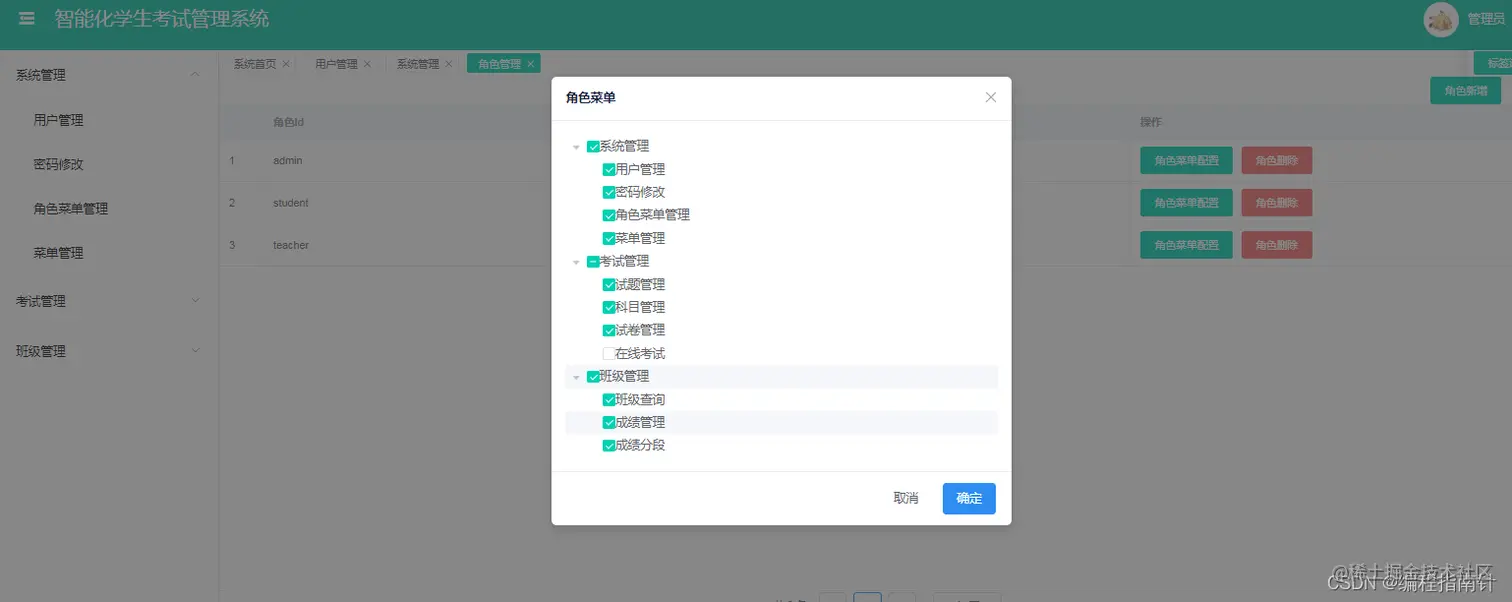Switch to the 系统管理 tab
The height and width of the screenshot is (602, 1512).
point(418,64)
